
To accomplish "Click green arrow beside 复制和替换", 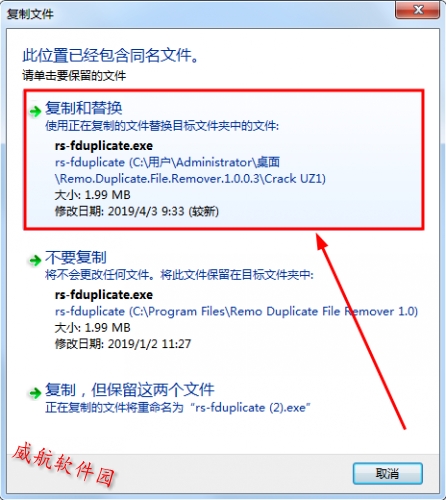I will click(35, 111).
